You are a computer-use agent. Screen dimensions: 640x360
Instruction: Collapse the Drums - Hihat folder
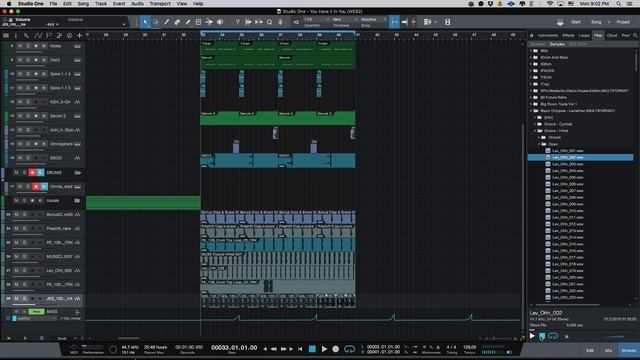pyautogui.click(x=535, y=131)
